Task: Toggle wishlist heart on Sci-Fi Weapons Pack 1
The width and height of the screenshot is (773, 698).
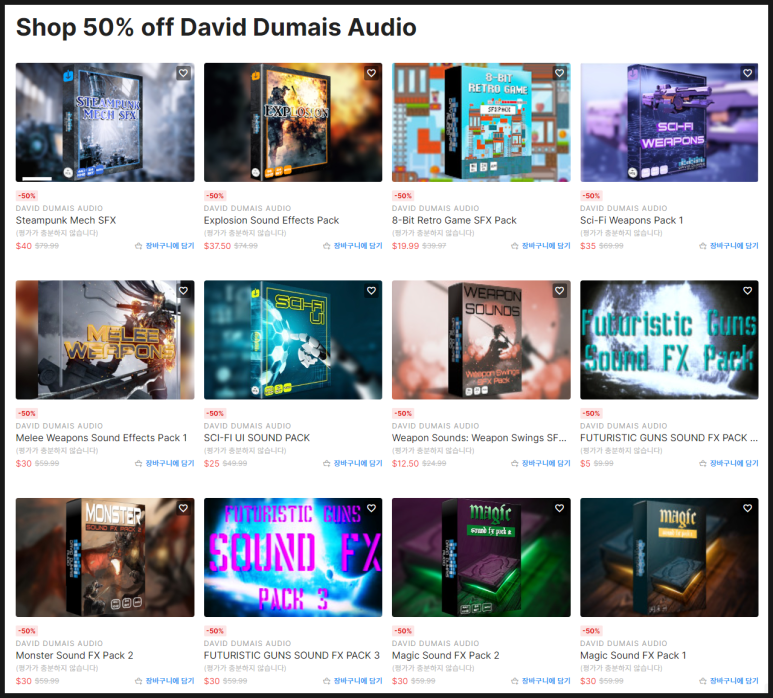Action: [x=747, y=73]
